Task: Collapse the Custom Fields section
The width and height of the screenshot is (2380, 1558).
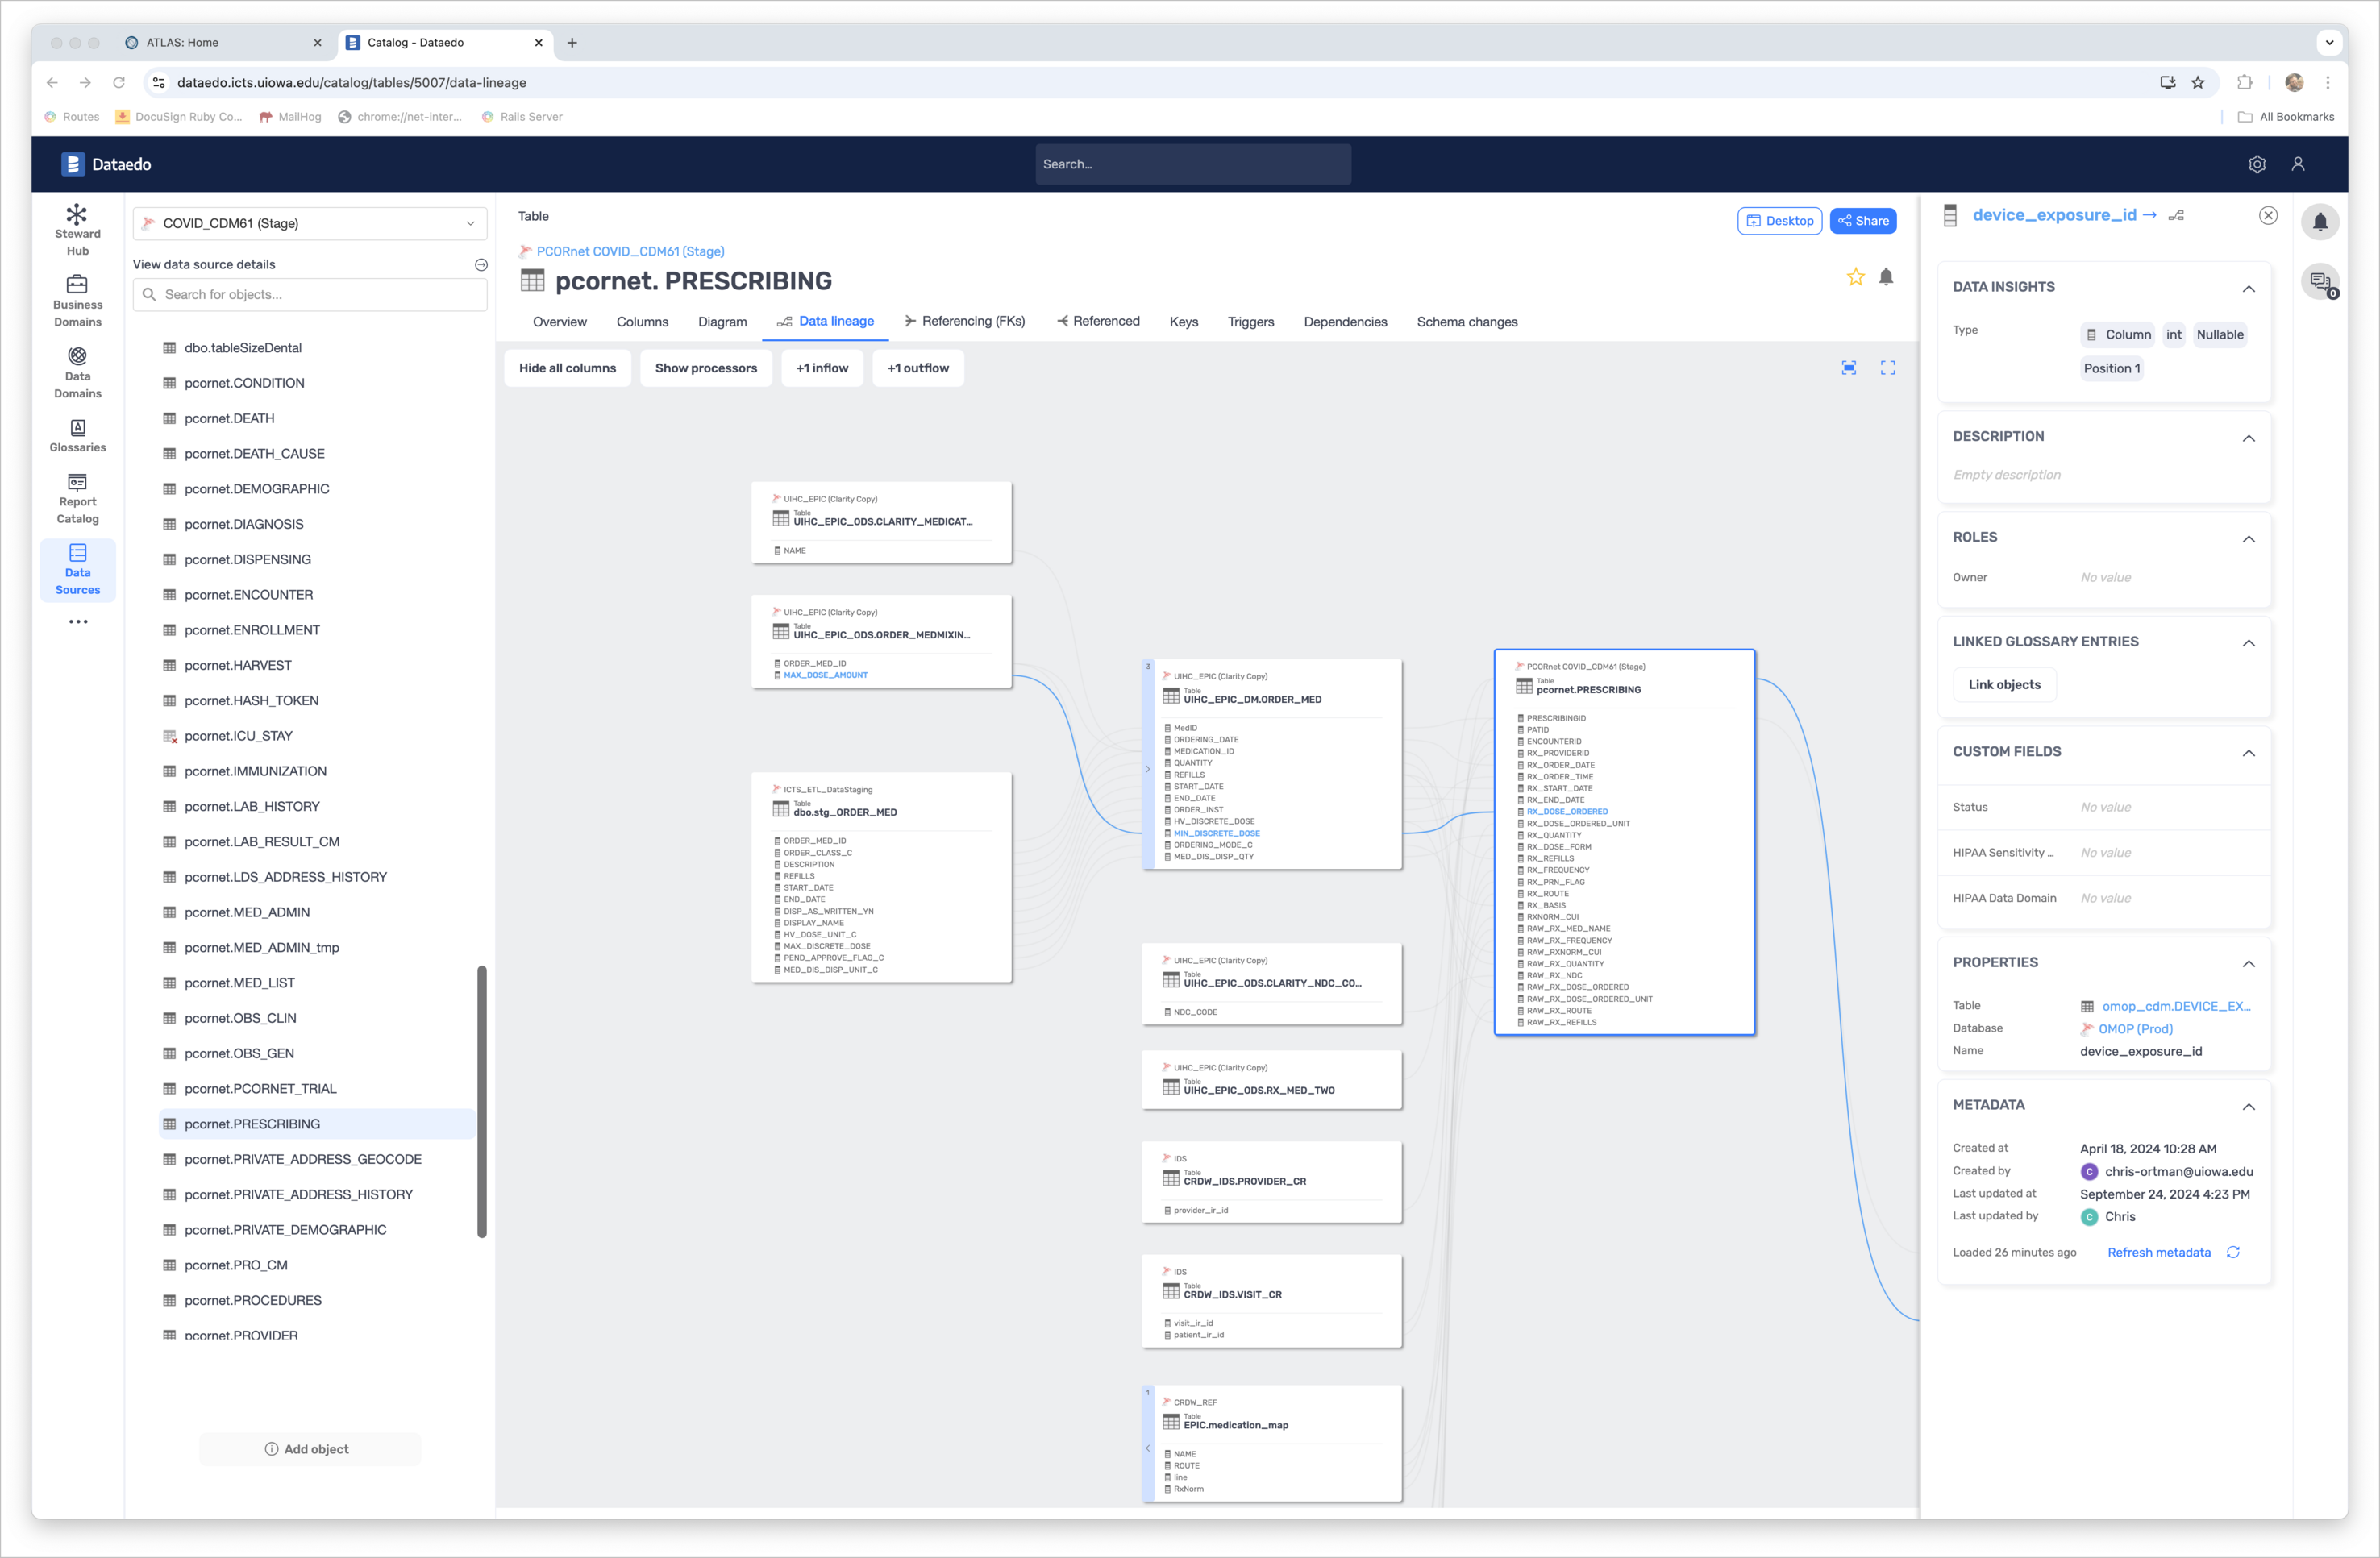Action: tap(2248, 753)
